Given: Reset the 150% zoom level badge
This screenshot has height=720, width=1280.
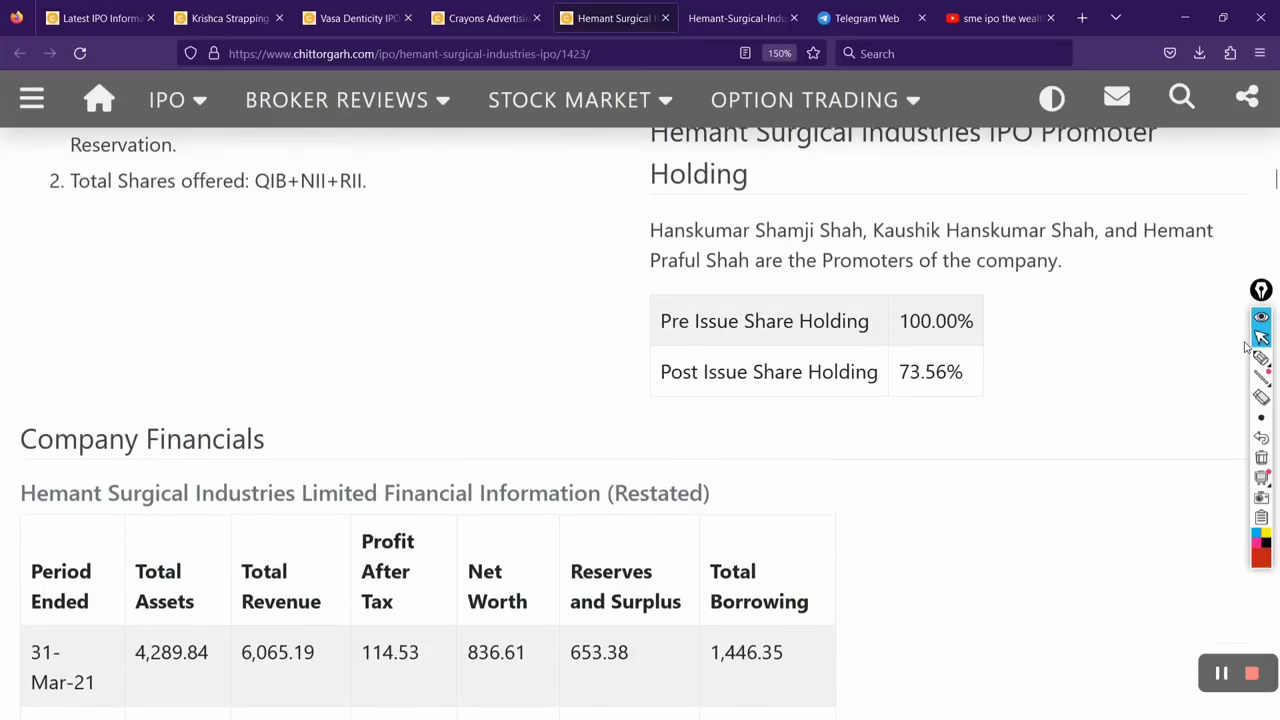Looking at the screenshot, I should pyautogui.click(x=779, y=53).
